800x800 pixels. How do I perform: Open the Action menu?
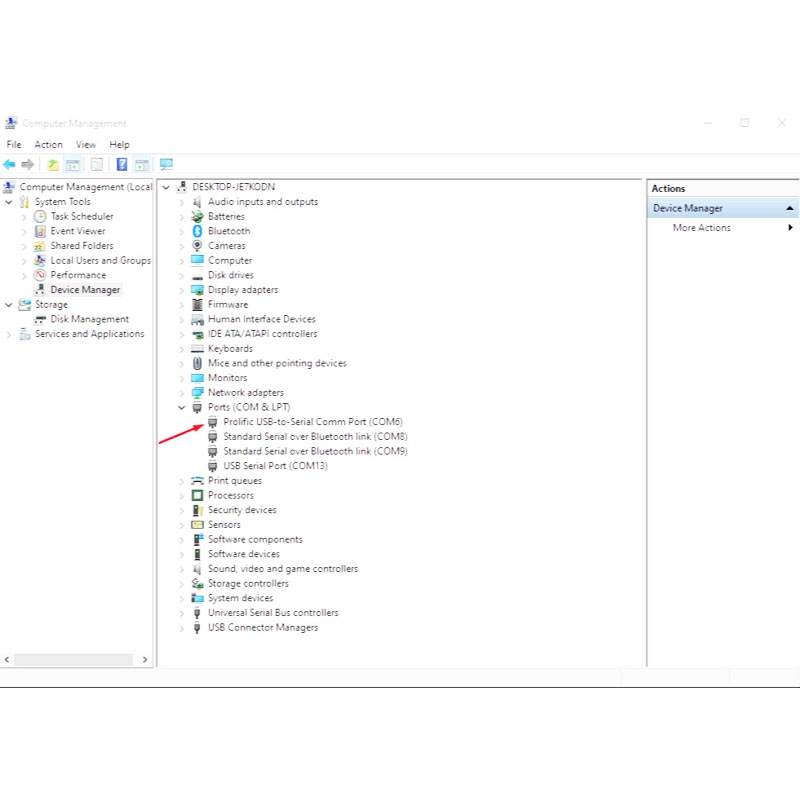coord(48,145)
